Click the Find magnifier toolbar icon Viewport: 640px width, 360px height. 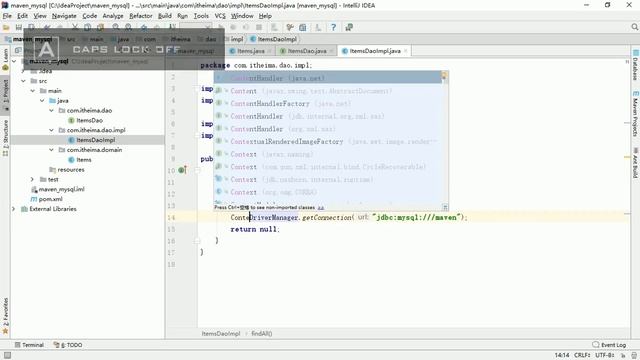point(116,27)
